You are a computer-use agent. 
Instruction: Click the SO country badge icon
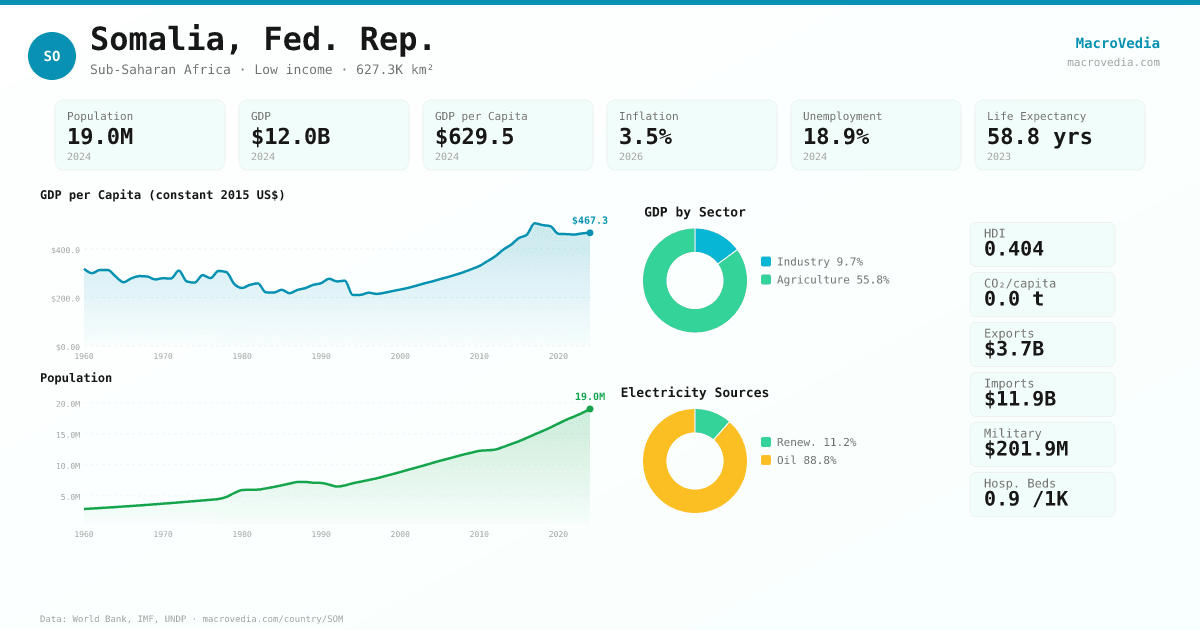[52, 56]
